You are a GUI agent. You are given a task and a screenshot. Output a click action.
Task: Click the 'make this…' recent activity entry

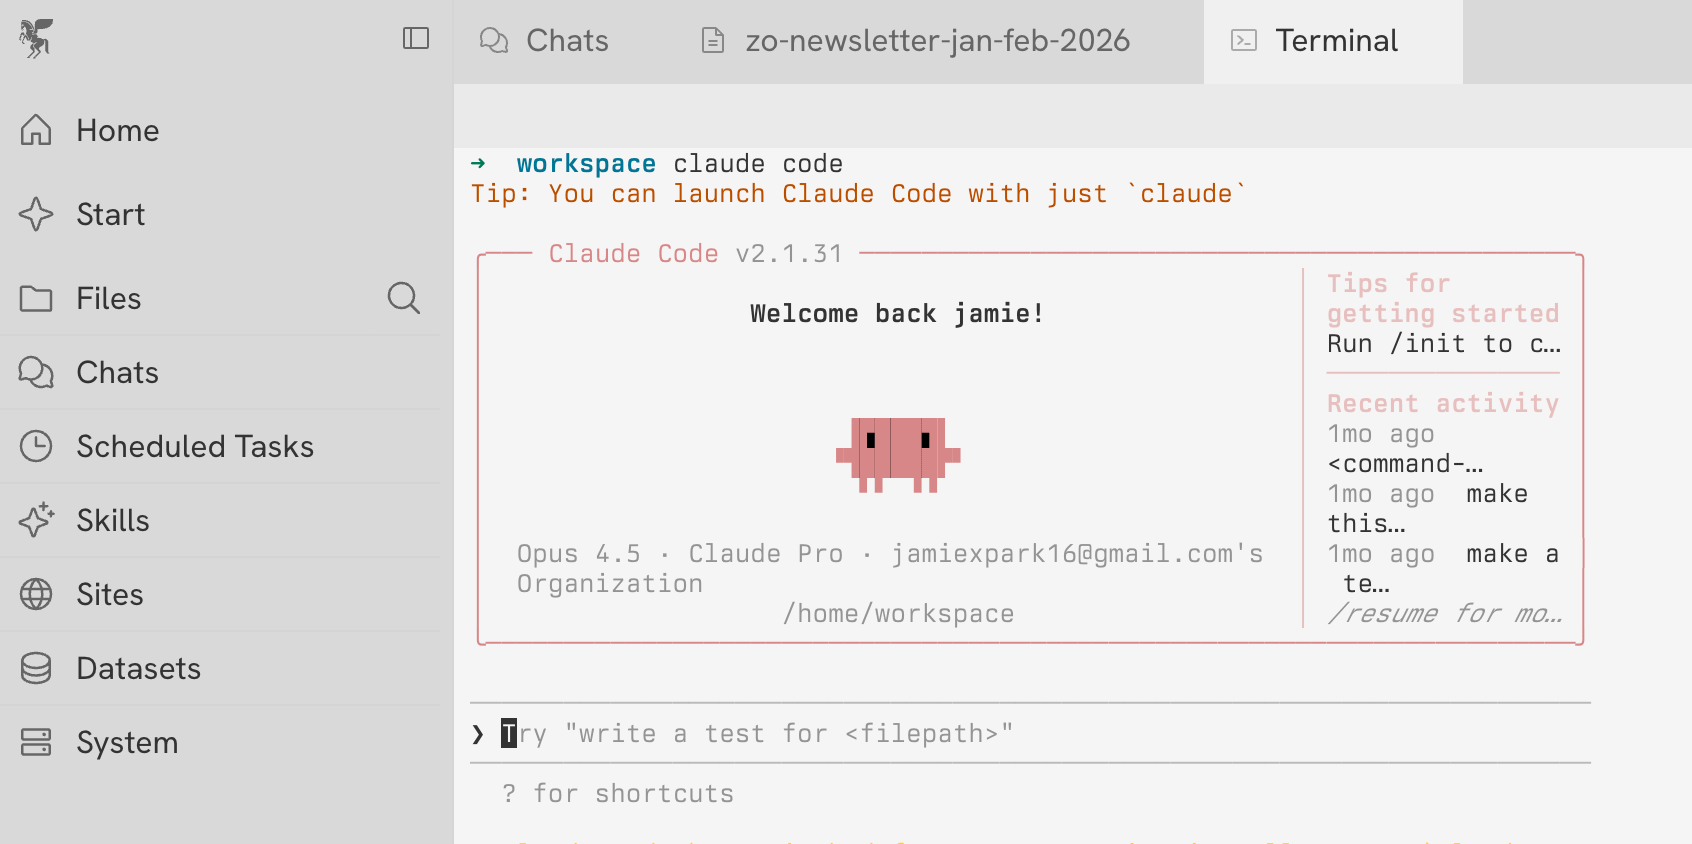(1428, 508)
